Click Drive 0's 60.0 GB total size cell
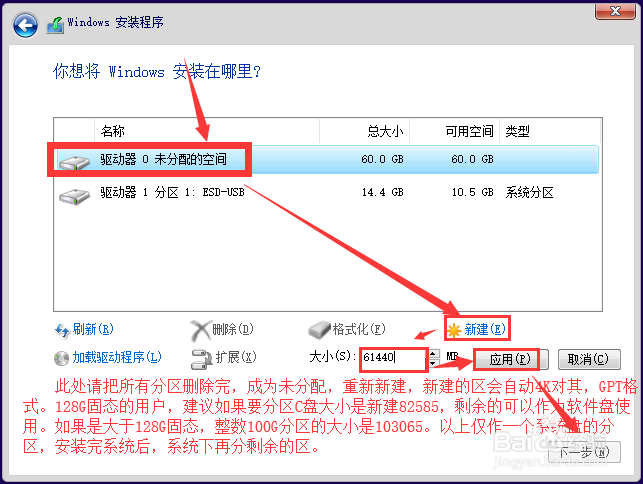Viewport: 643px width, 484px height. click(x=383, y=159)
